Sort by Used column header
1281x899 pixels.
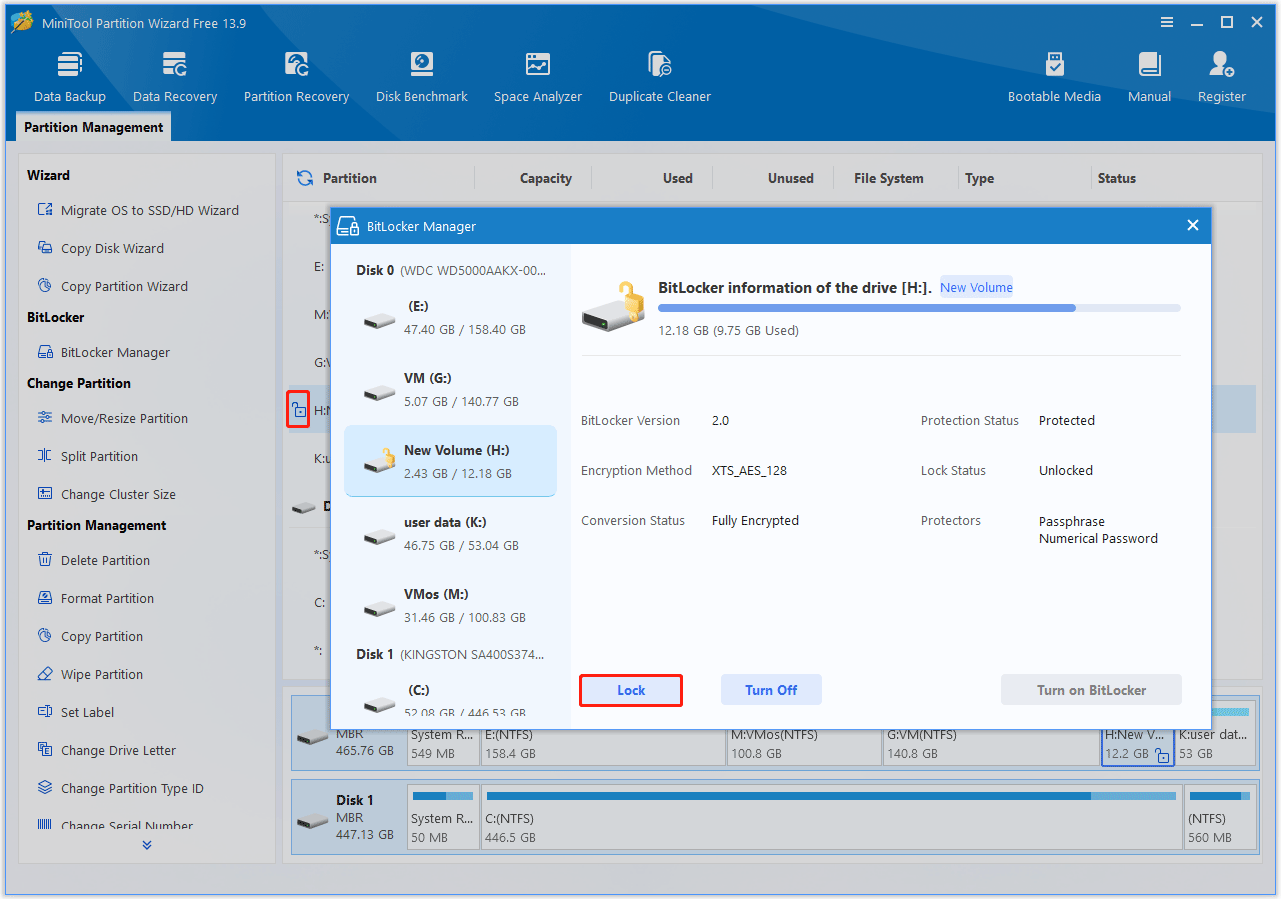click(677, 178)
